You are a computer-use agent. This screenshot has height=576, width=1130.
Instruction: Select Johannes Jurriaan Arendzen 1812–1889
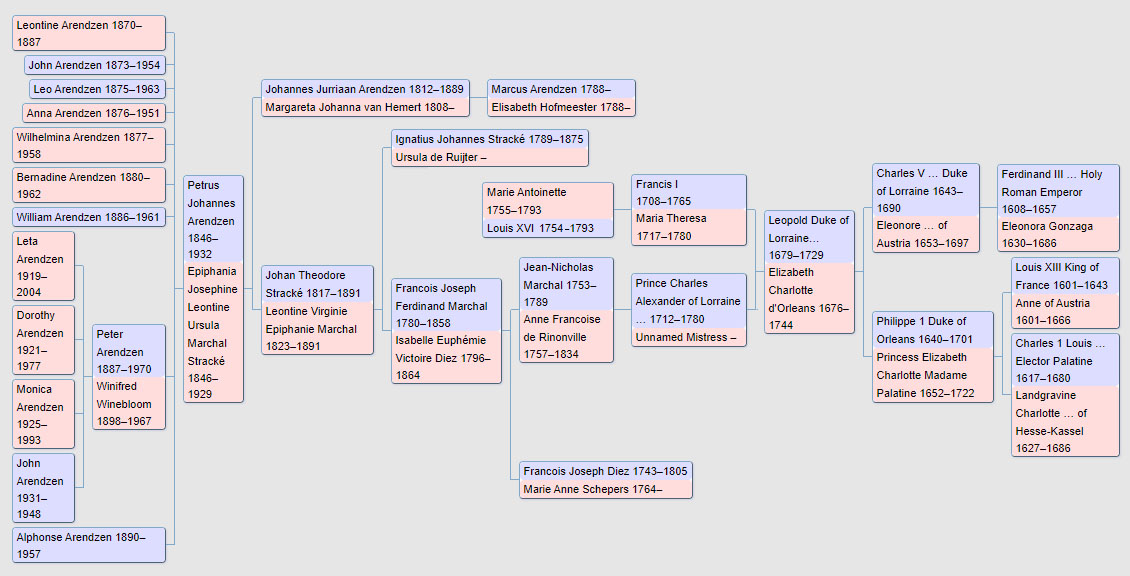coord(365,89)
